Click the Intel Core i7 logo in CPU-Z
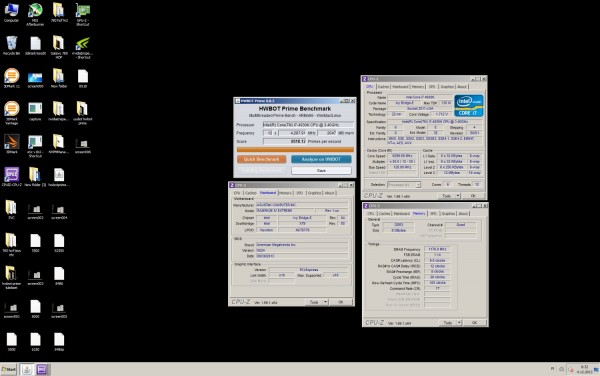600x376 pixels. [469, 105]
